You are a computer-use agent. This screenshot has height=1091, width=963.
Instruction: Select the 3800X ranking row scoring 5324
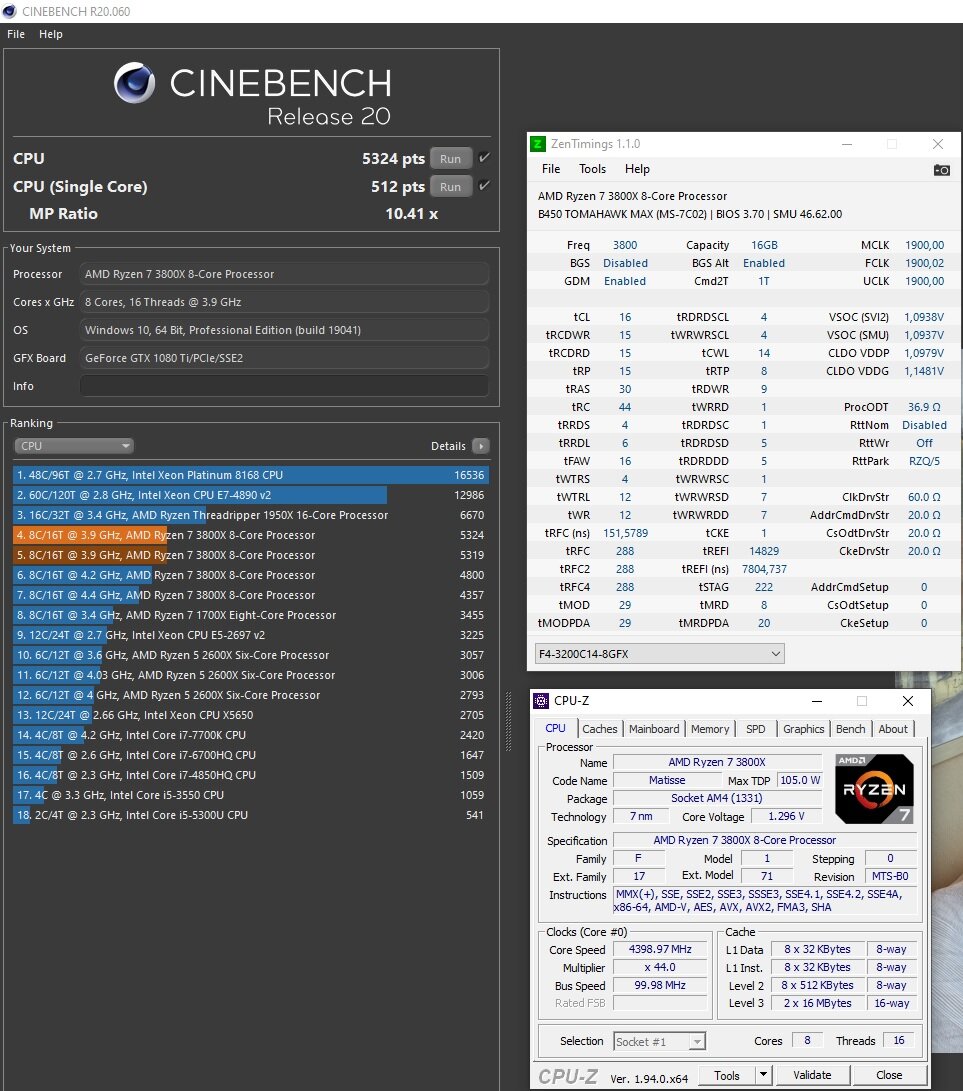point(250,535)
